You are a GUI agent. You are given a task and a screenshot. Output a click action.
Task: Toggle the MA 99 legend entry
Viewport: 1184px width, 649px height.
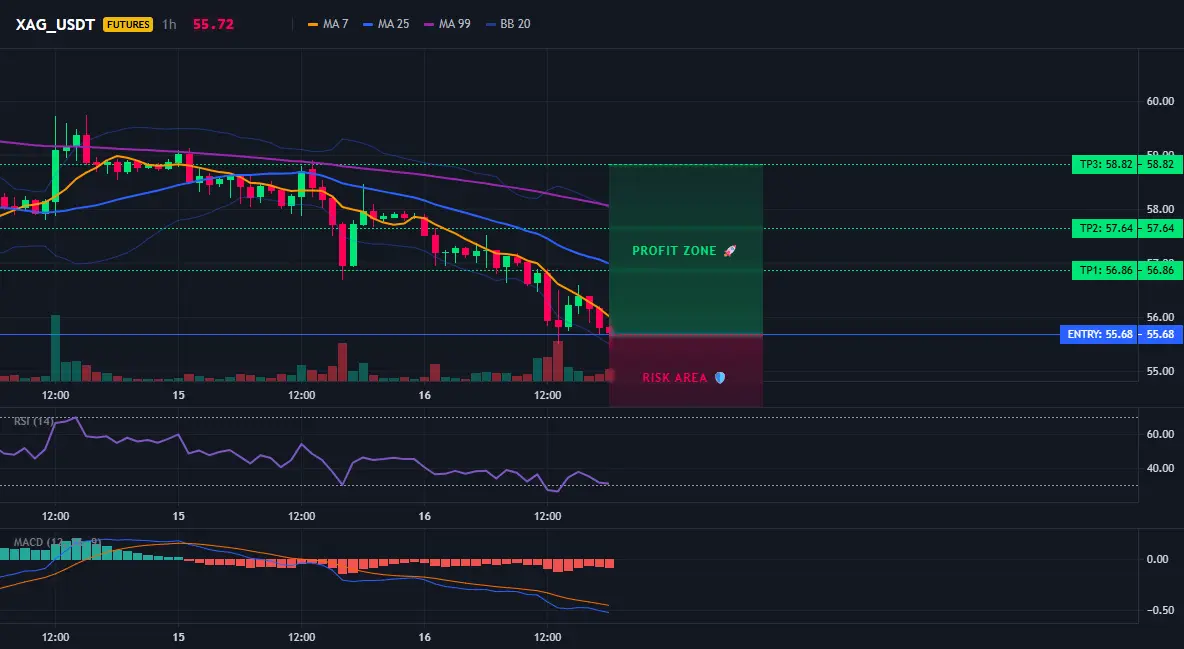(x=448, y=24)
